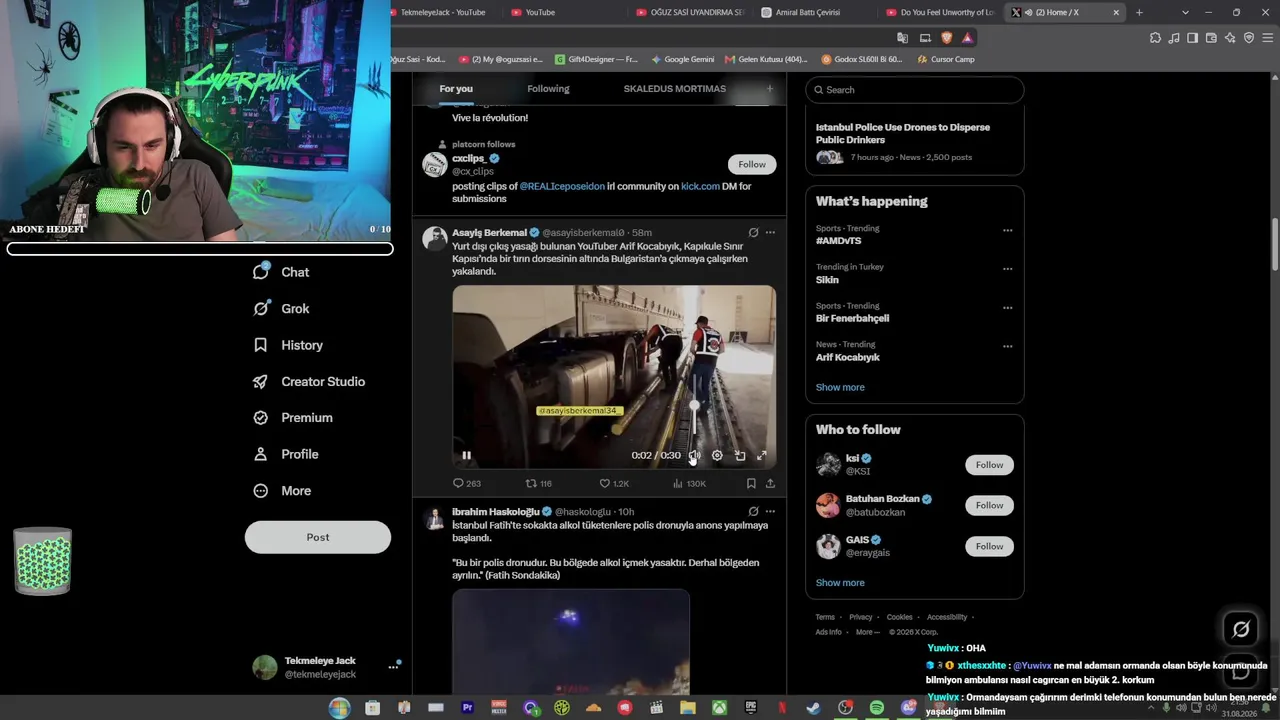This screenshot has height=720, width=1280.
Task: Open Spotify from the taskbar
Action: pyautogui.click(x=877, y=708)
